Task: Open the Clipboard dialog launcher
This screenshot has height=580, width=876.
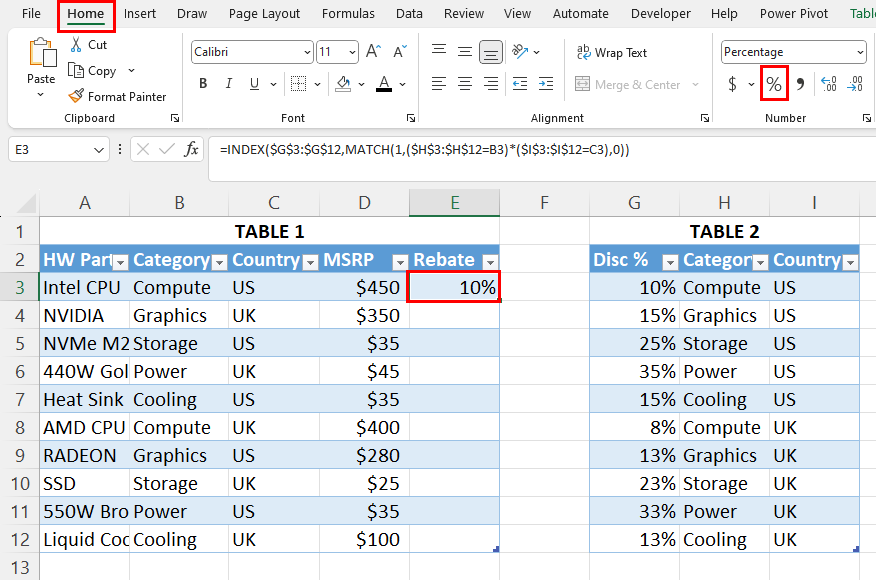Action: (x=175, y=118)
